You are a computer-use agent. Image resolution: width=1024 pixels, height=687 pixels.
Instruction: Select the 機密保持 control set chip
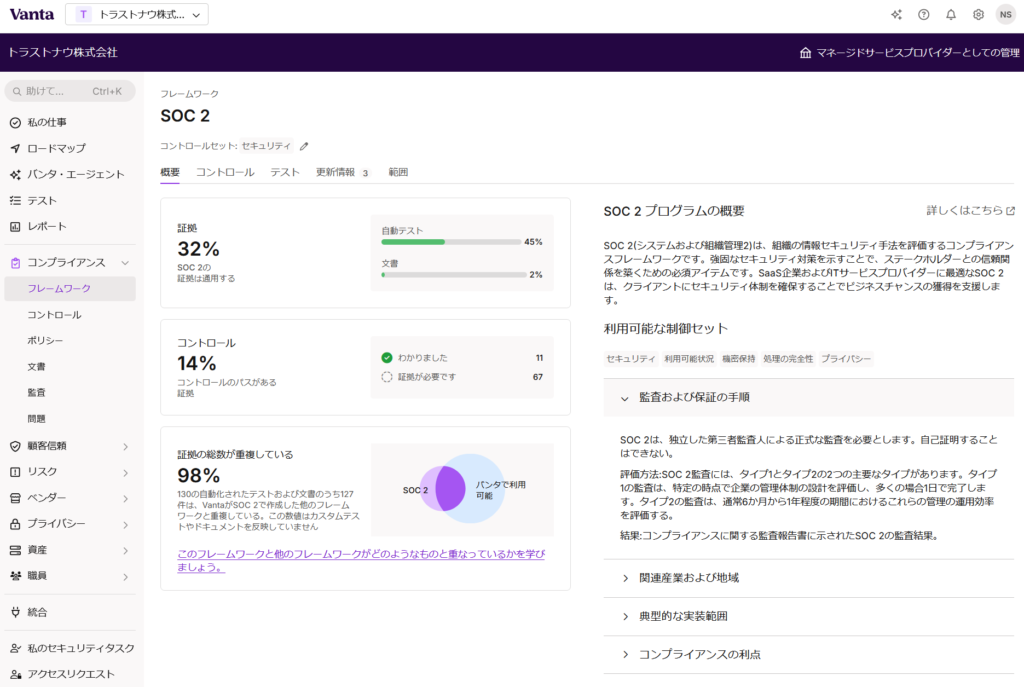pos(739,359)
